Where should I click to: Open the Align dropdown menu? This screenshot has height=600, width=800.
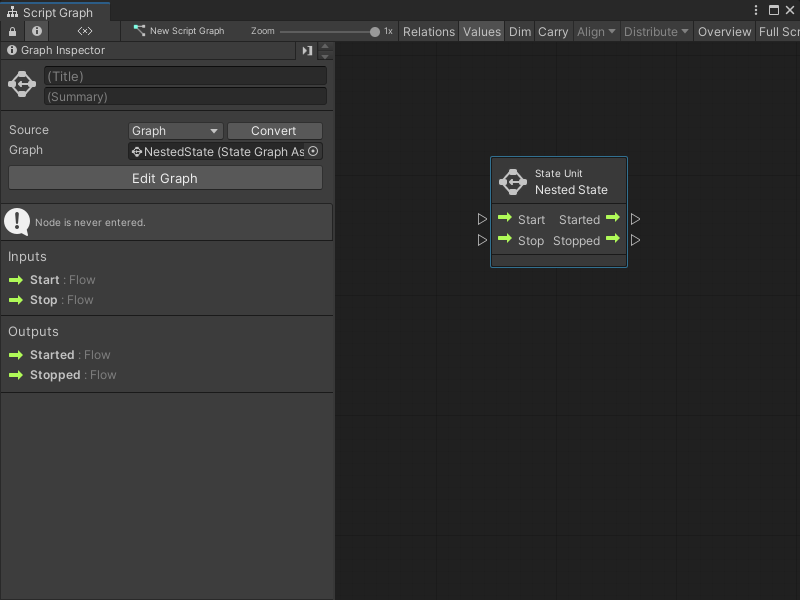[595, 31]
